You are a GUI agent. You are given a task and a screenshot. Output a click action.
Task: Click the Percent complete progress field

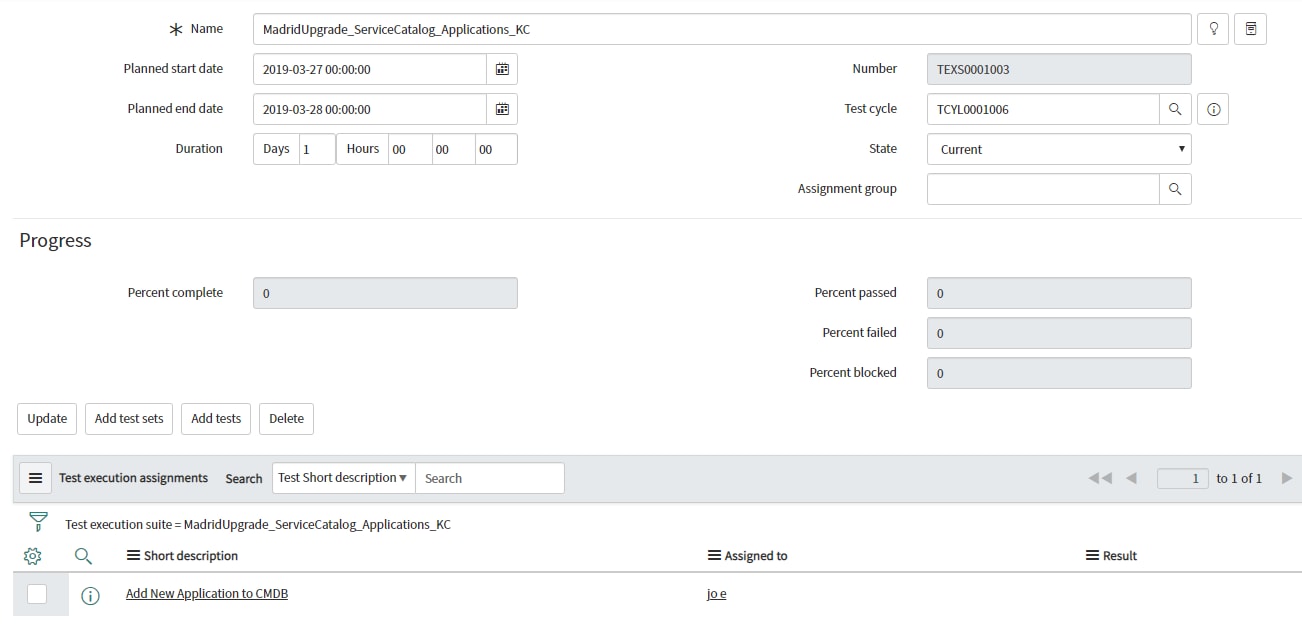pyautogui.click(x=385, y=292)
